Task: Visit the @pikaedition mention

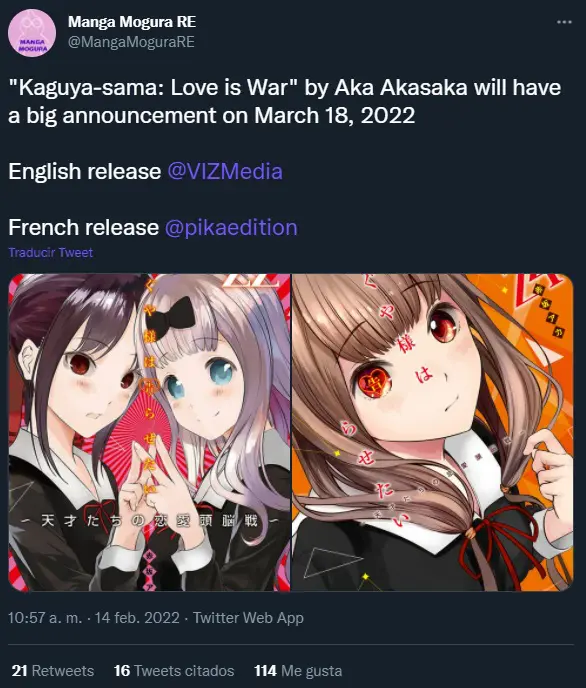Action: (231, 227)
